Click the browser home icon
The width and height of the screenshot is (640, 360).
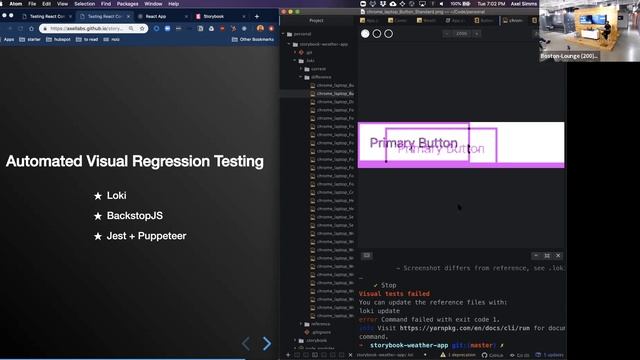[x=31, y=29]
